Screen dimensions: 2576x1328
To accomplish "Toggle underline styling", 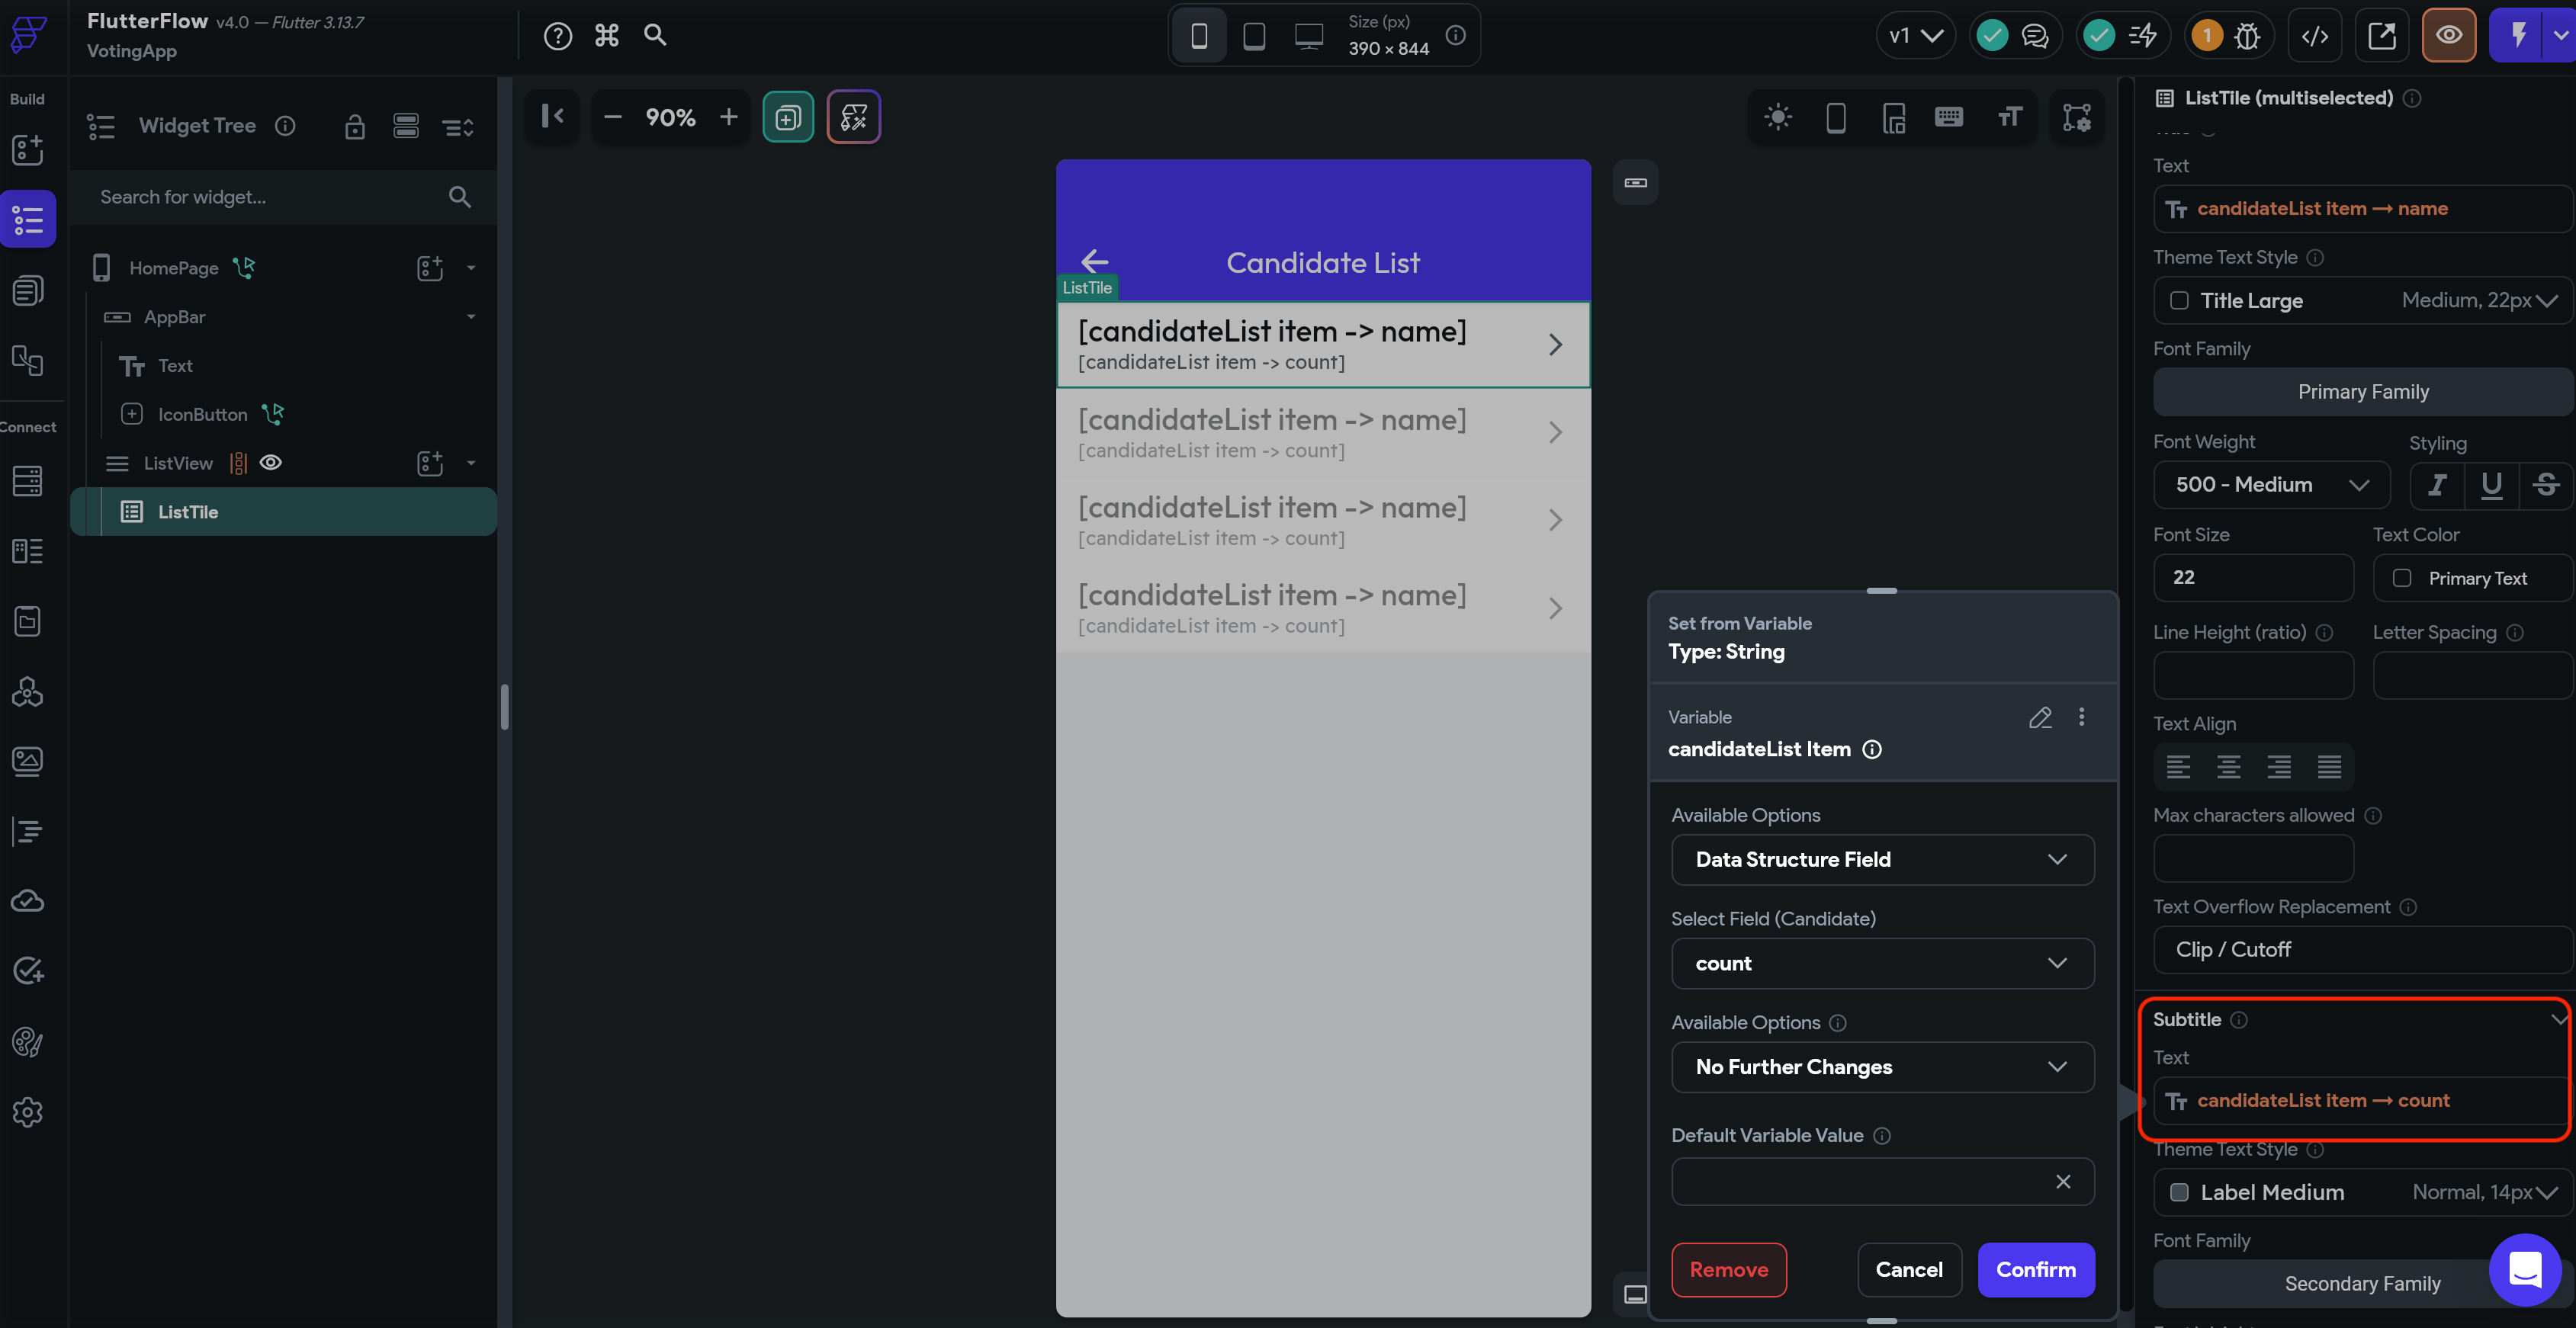I will click(2491, 485).
